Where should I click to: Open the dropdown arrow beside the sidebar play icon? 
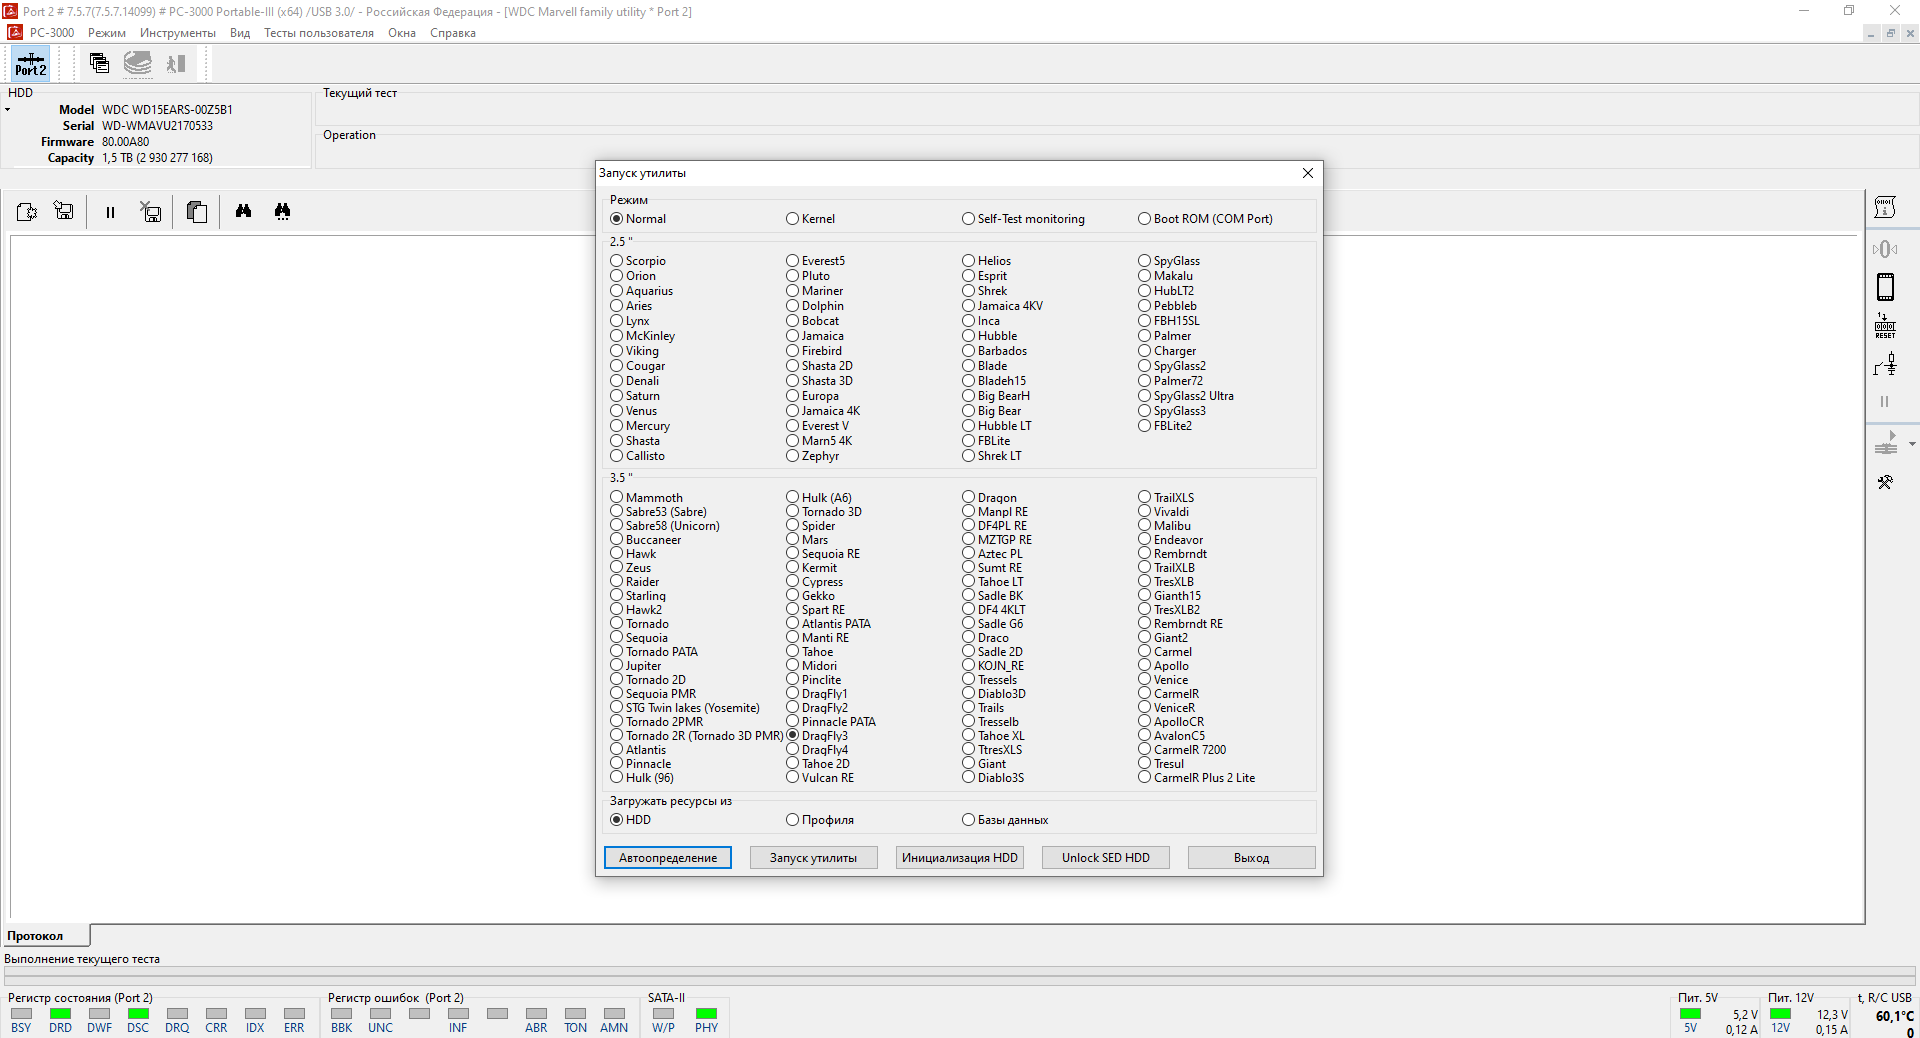tap(1912, 443)
